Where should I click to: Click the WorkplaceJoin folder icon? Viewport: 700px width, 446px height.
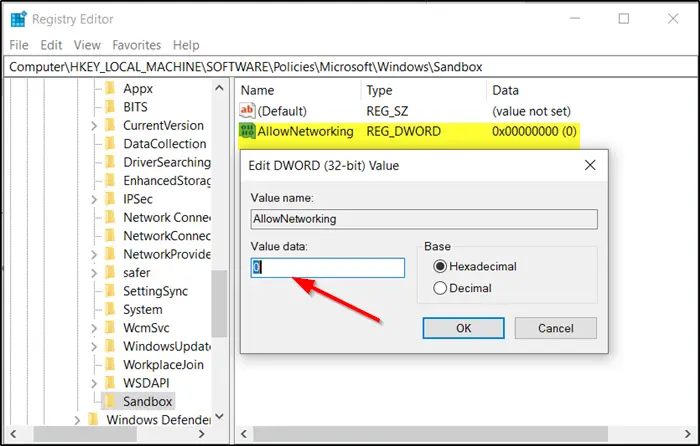click(x=110, y=364)
